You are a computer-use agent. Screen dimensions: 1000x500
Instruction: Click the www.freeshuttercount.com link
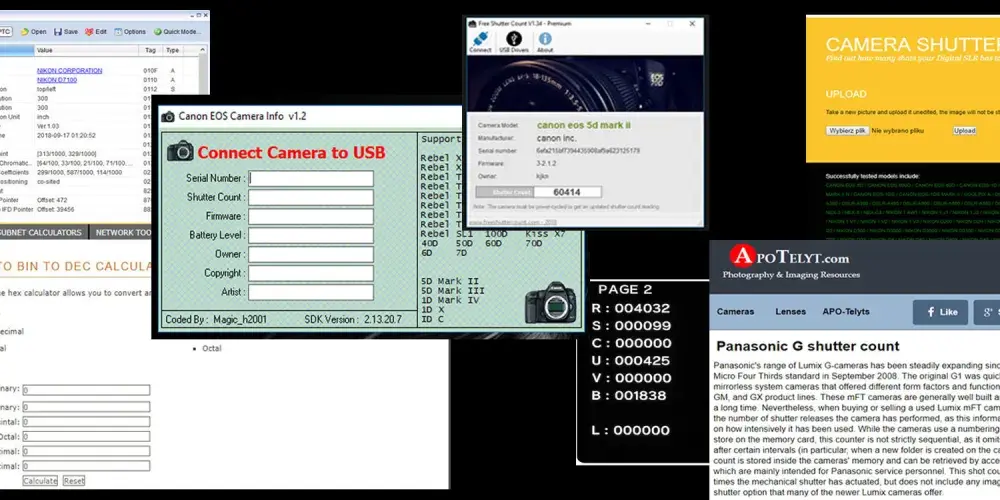(513, 222)
